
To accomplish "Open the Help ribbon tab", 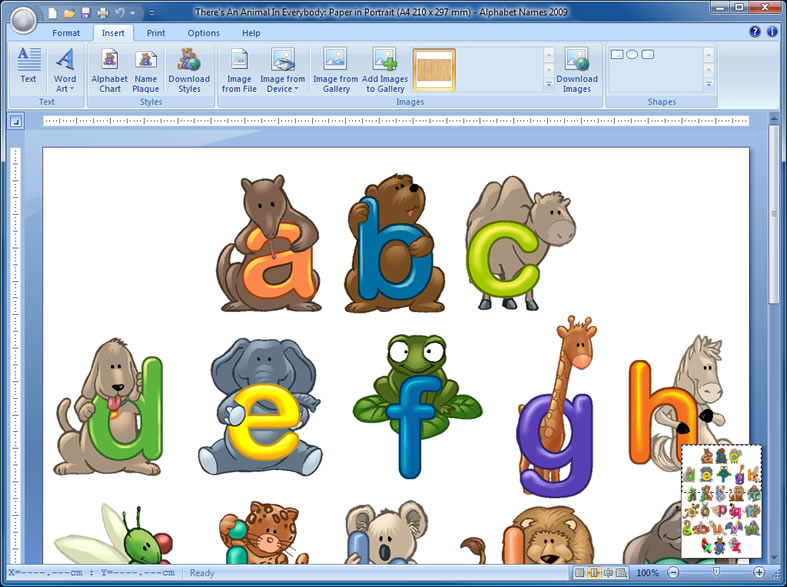I will coord(251,33).
